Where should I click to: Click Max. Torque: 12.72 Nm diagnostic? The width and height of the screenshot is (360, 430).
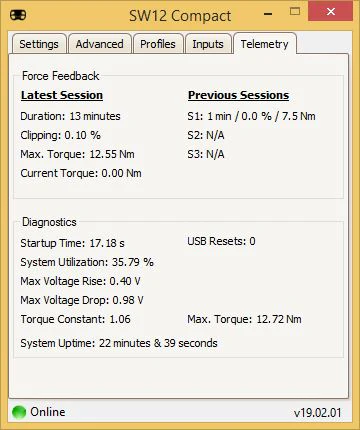(244, 319)
